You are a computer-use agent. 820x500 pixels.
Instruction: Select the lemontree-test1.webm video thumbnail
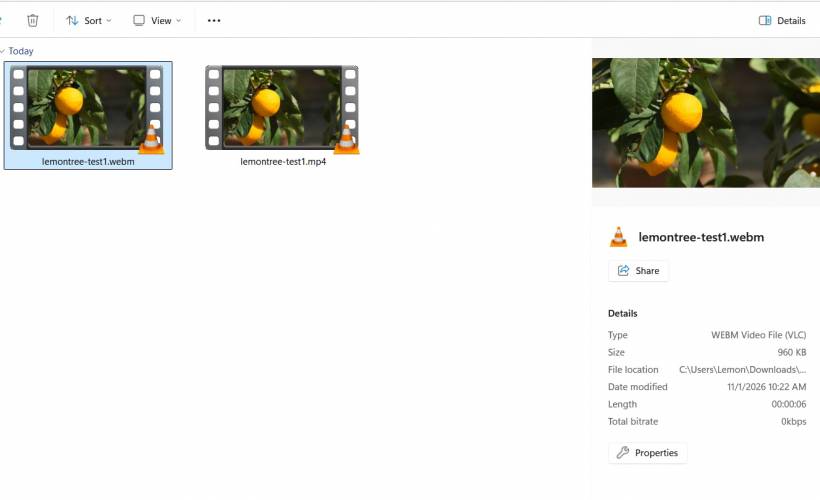(x=87, y=107)
